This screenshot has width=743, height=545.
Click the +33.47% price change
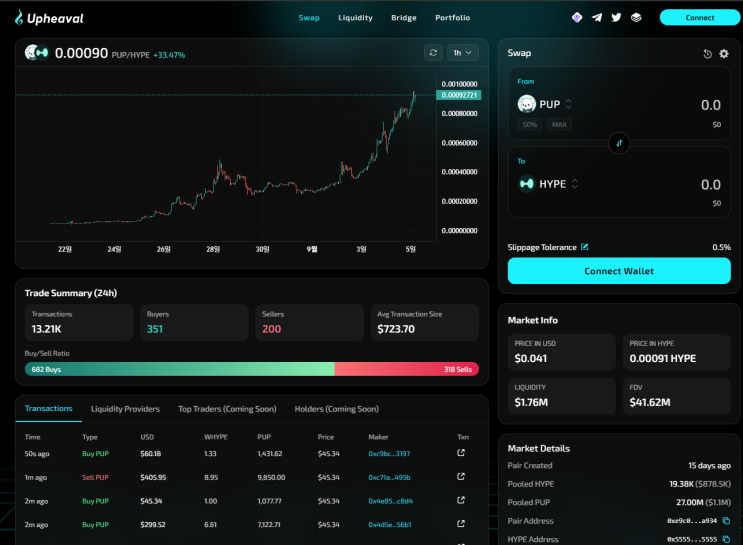point(169,55)
